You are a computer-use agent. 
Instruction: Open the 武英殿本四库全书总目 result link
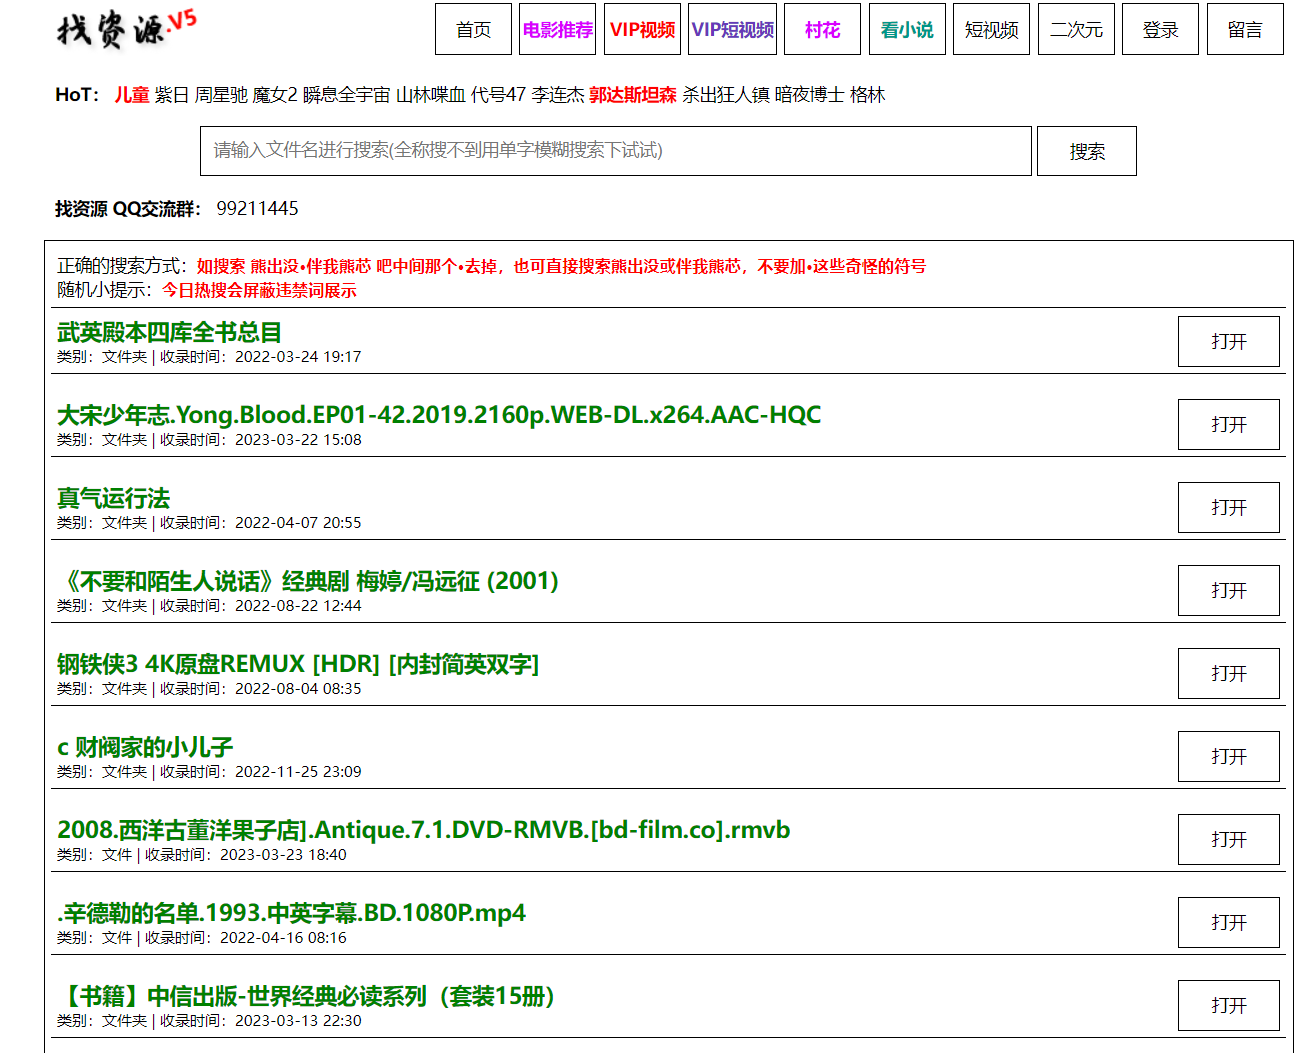tap(169, 332)
